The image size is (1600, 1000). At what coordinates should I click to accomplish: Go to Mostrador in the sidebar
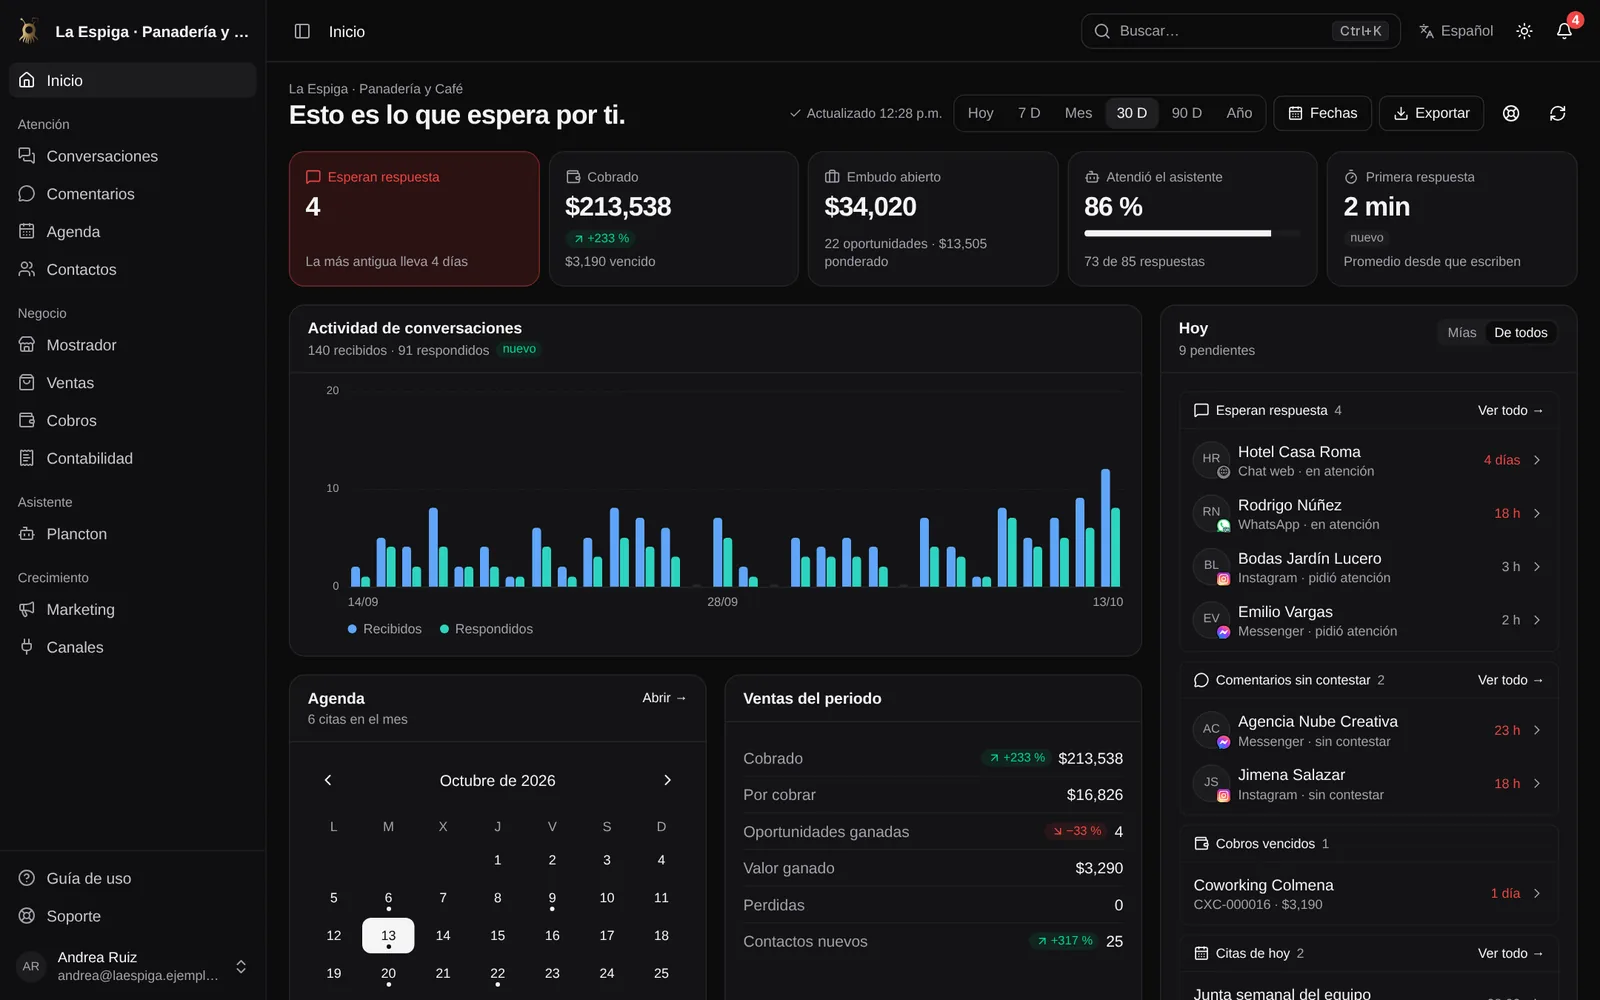[133, 345]
